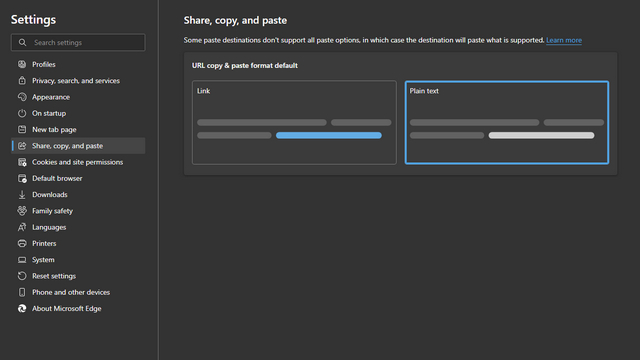Open Downloads settings
The width and height of the screenshot is (640, 360).
click(x=50, y=195)
